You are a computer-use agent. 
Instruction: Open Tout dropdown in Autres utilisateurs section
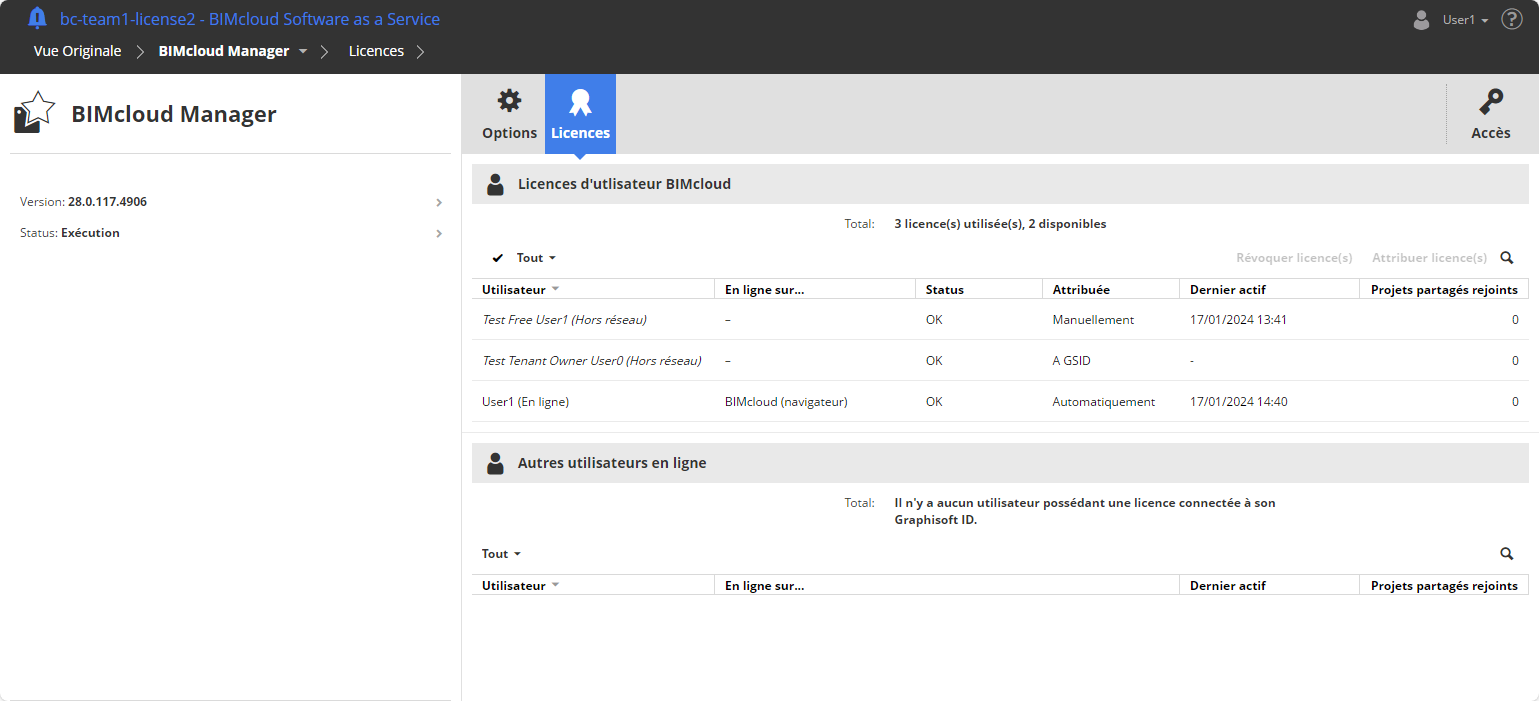pyautogui.click(x=501, y=554)
